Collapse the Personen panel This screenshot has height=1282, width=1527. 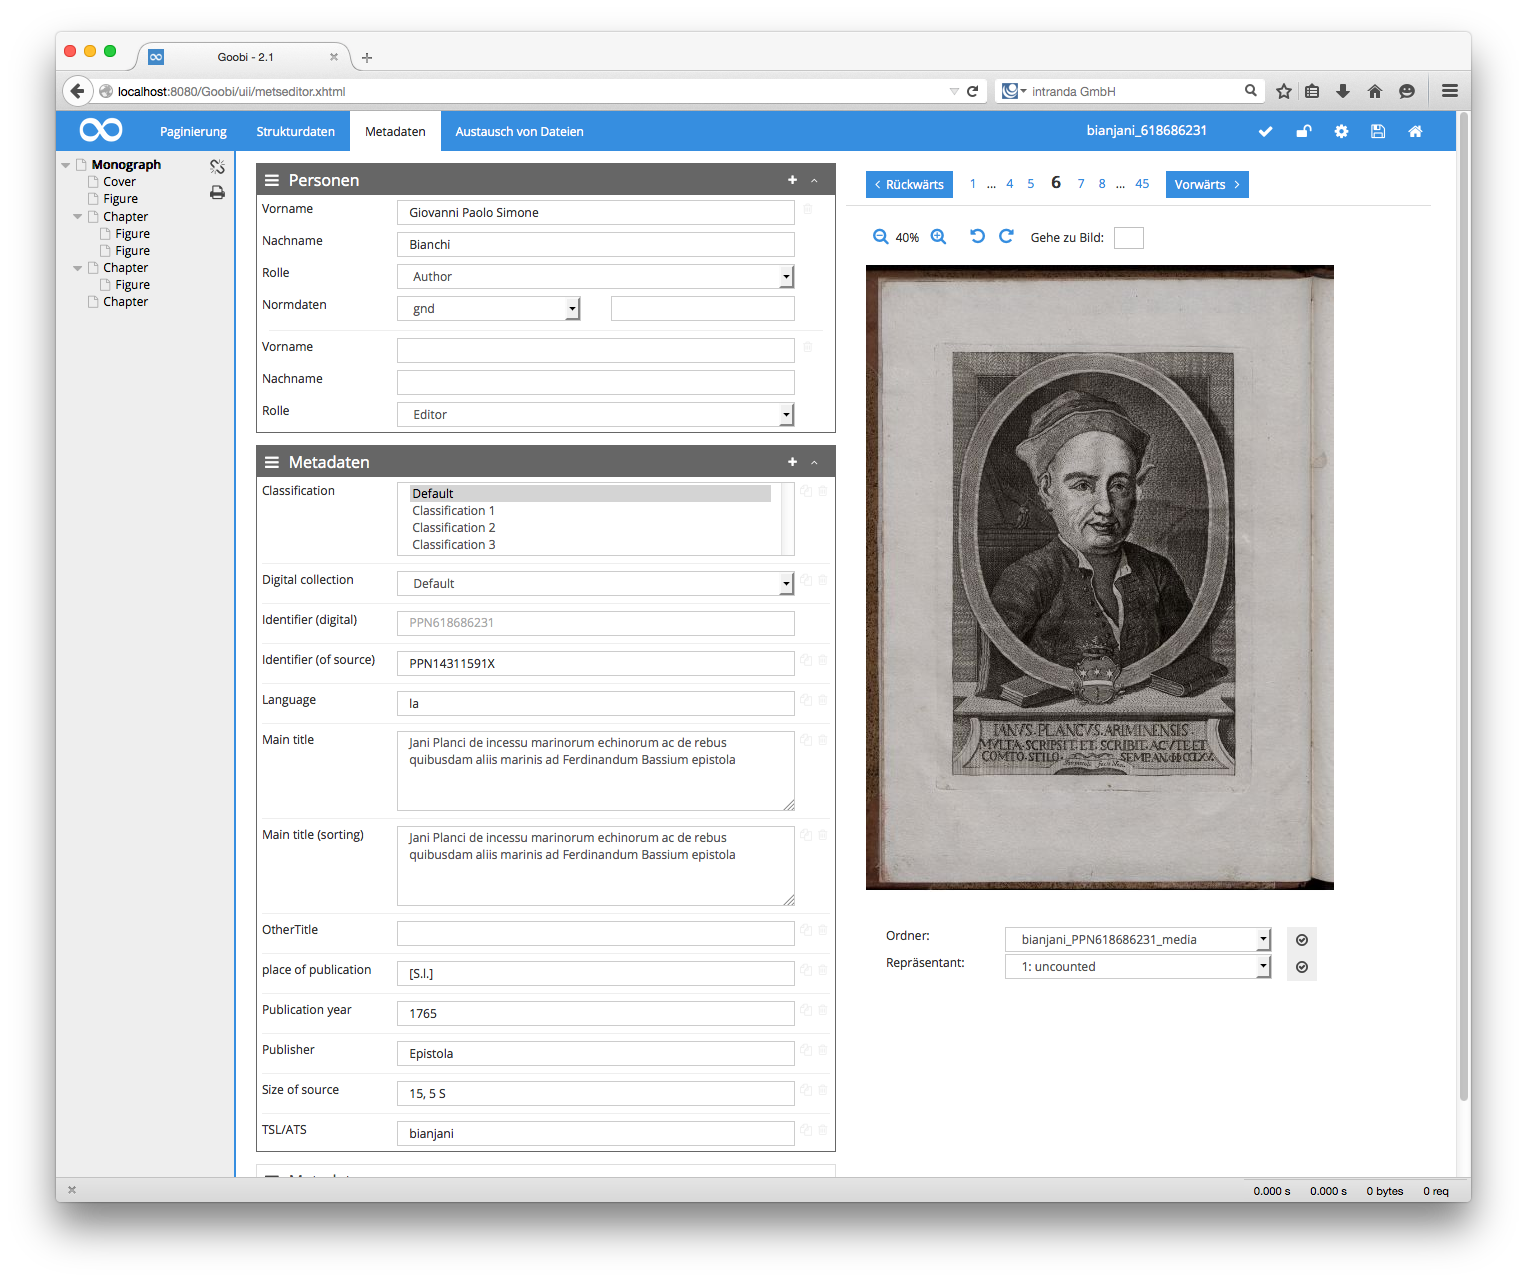coord(814,181)
